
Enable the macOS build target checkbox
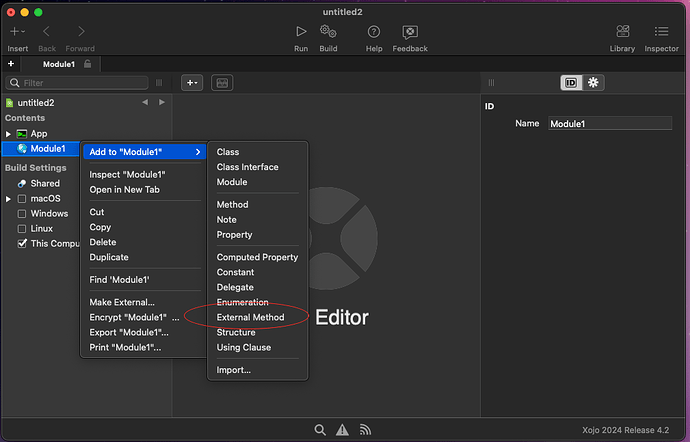click(x=22, y=199)
